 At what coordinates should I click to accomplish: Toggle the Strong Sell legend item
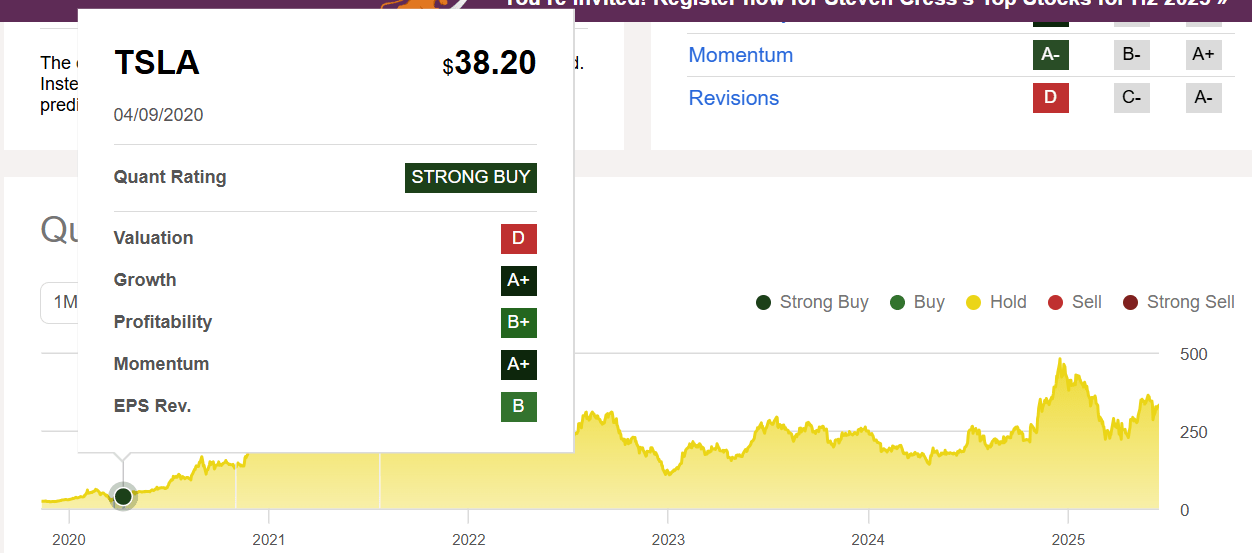pos(1179,302)
